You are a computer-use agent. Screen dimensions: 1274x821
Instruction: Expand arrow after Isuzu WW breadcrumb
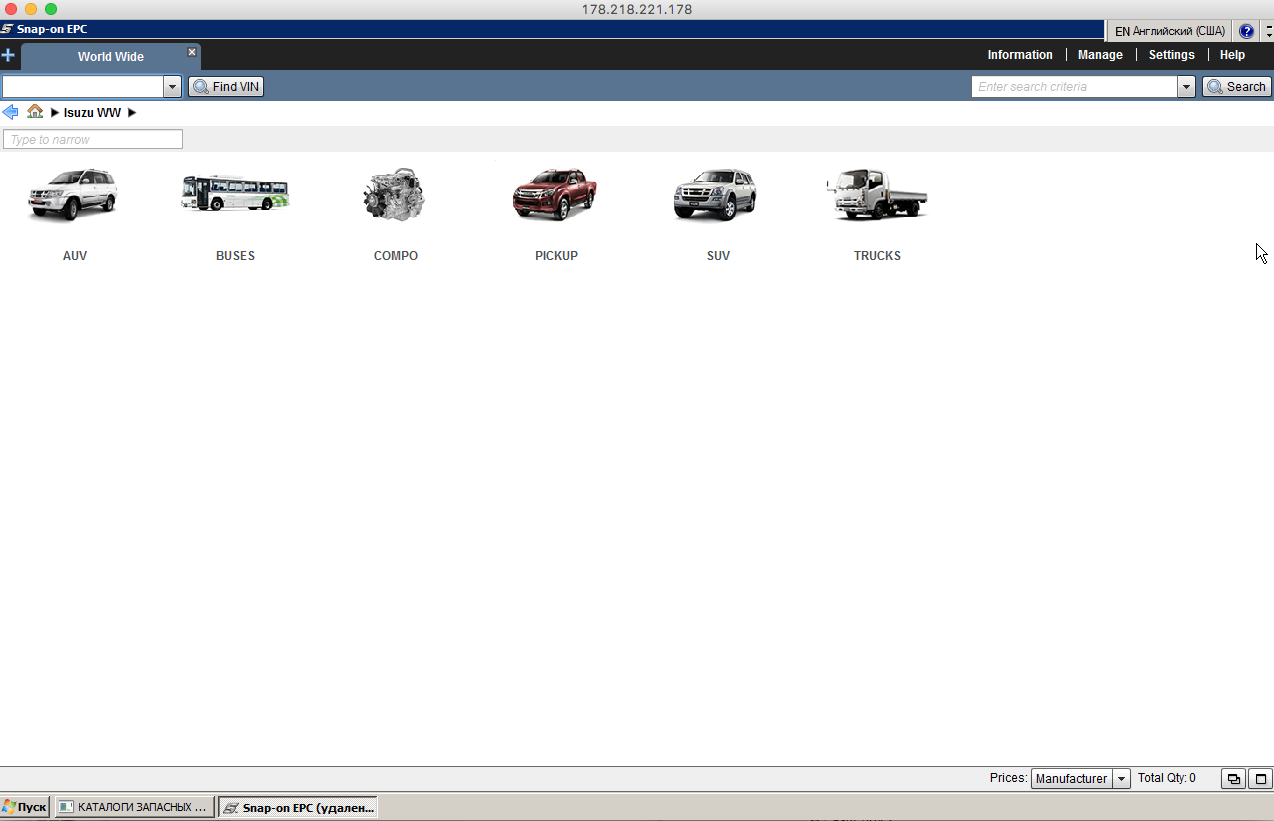tap(132, 113)
